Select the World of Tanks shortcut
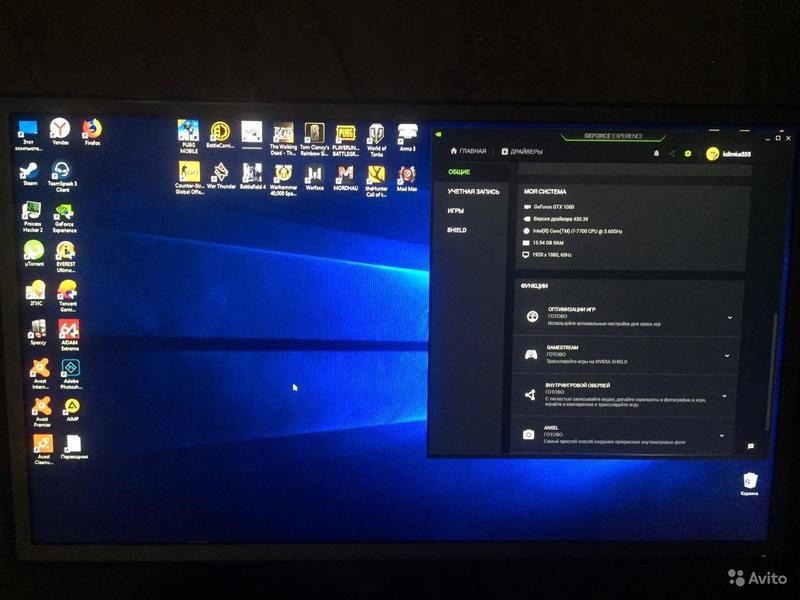 click(377, 140)
